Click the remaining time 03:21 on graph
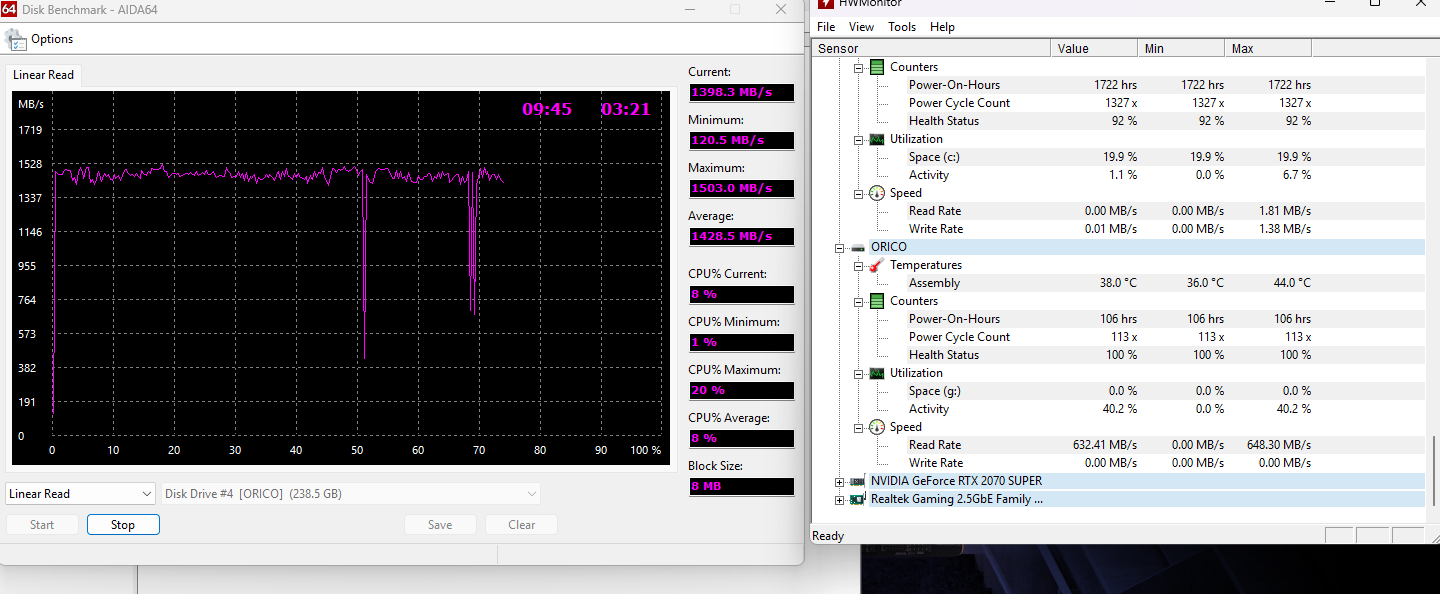 click(625, 109)
